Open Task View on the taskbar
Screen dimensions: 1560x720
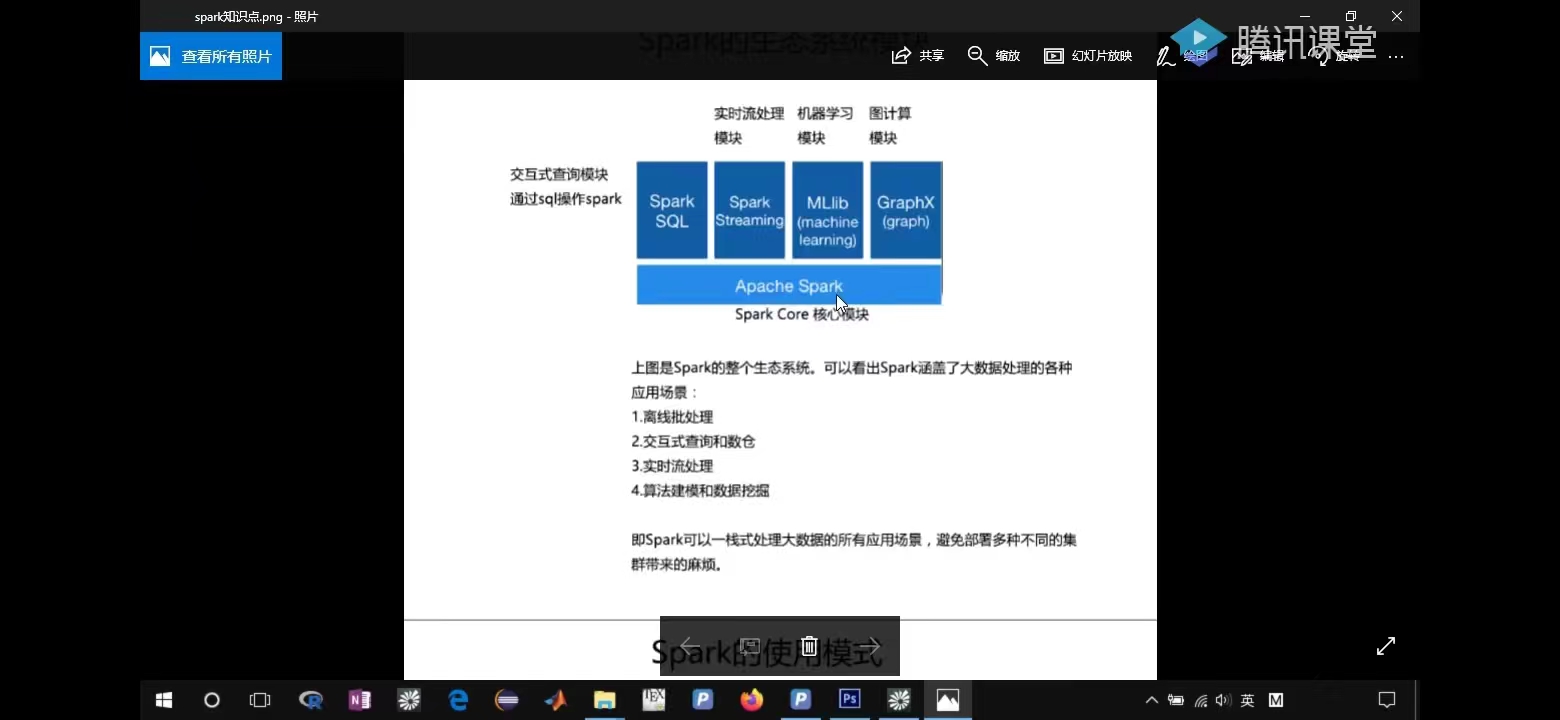point(260,700)
